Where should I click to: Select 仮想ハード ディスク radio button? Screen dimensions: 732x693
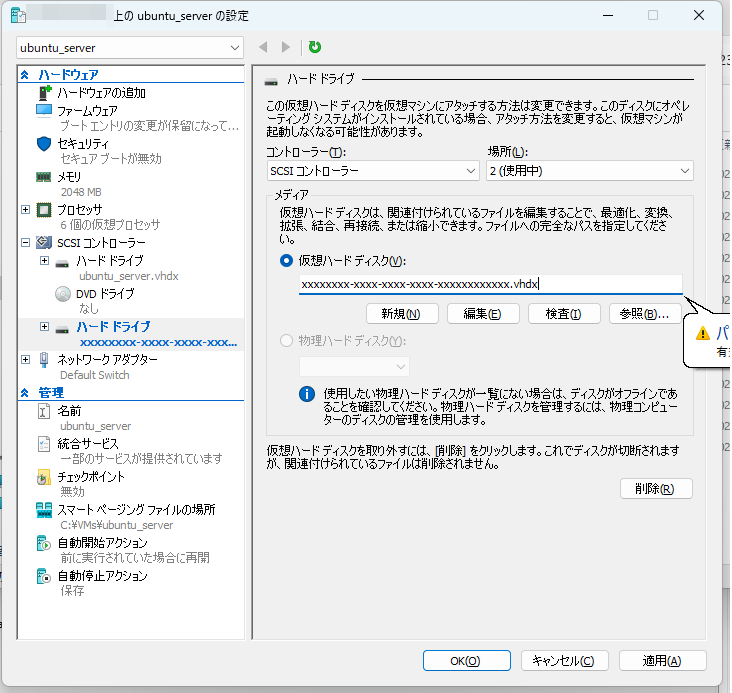click(286, 261)
